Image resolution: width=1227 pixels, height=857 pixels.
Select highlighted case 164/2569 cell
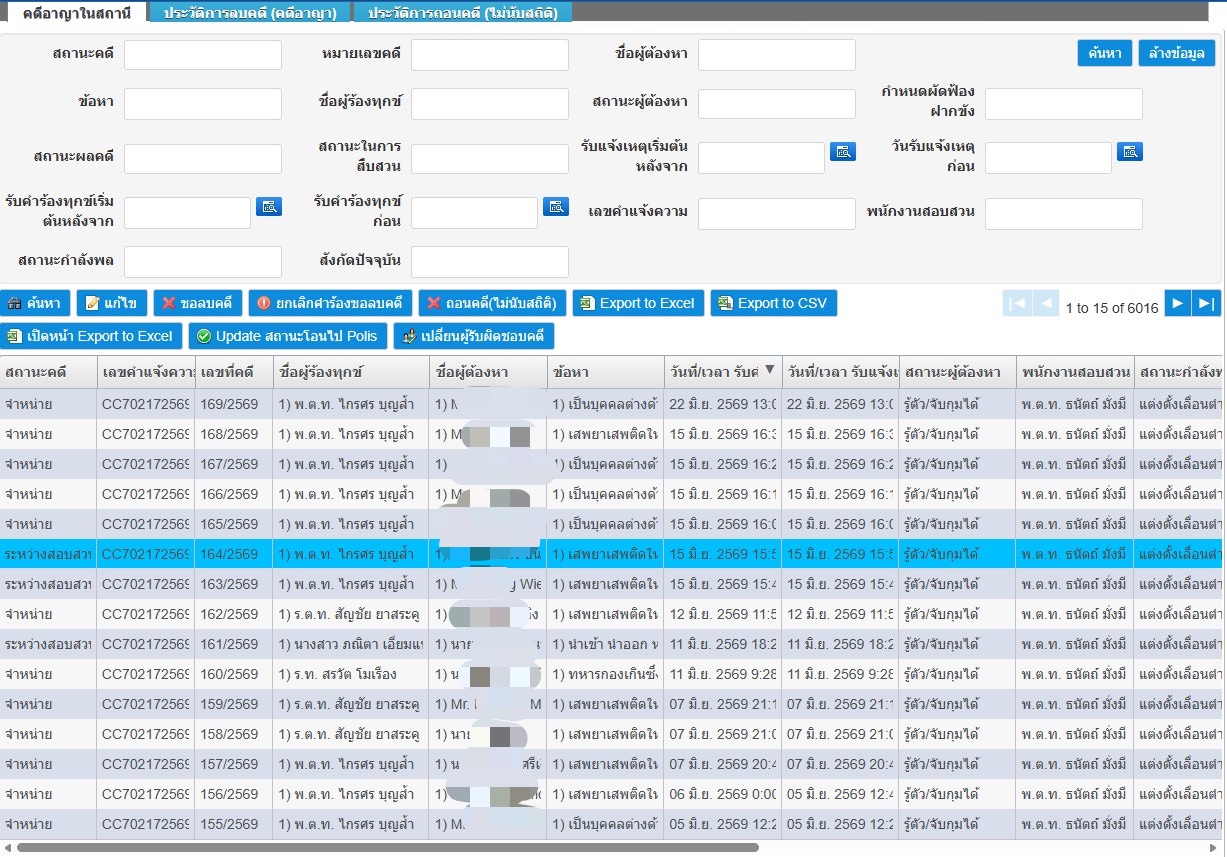(x=234, y=554)
